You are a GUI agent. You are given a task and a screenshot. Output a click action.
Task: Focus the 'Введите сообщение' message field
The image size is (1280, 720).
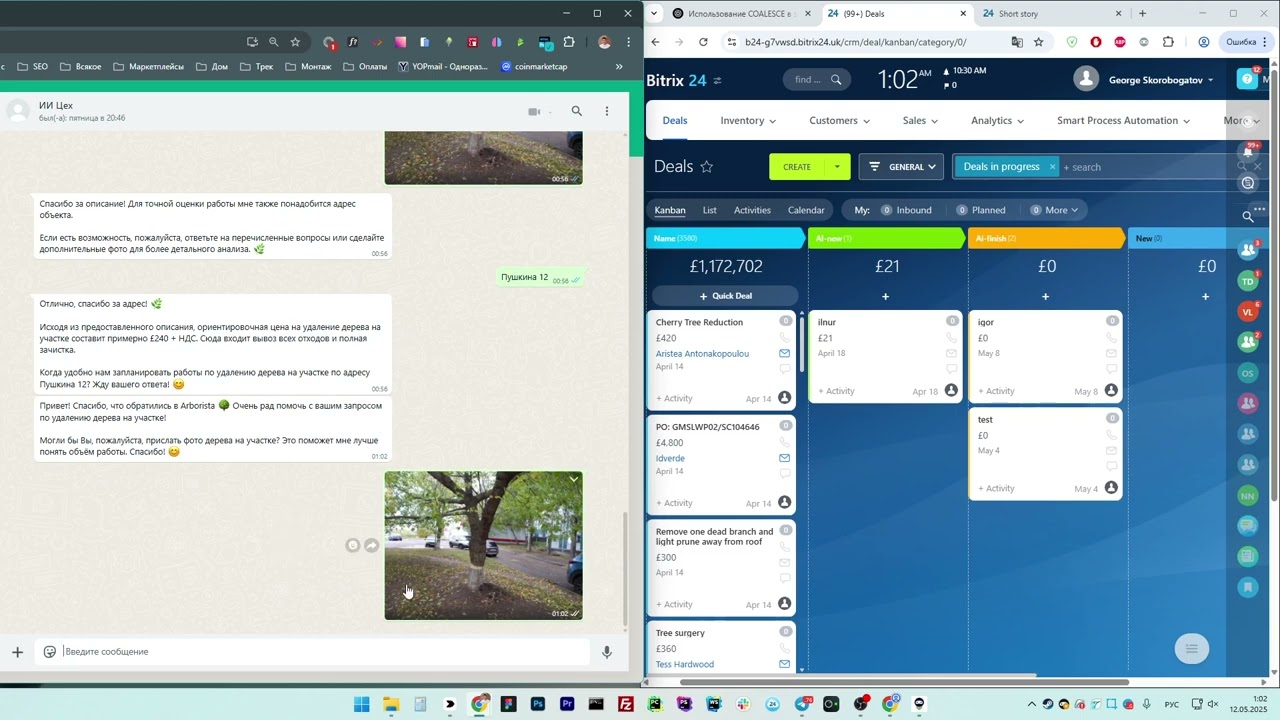[x=325, y=652]
